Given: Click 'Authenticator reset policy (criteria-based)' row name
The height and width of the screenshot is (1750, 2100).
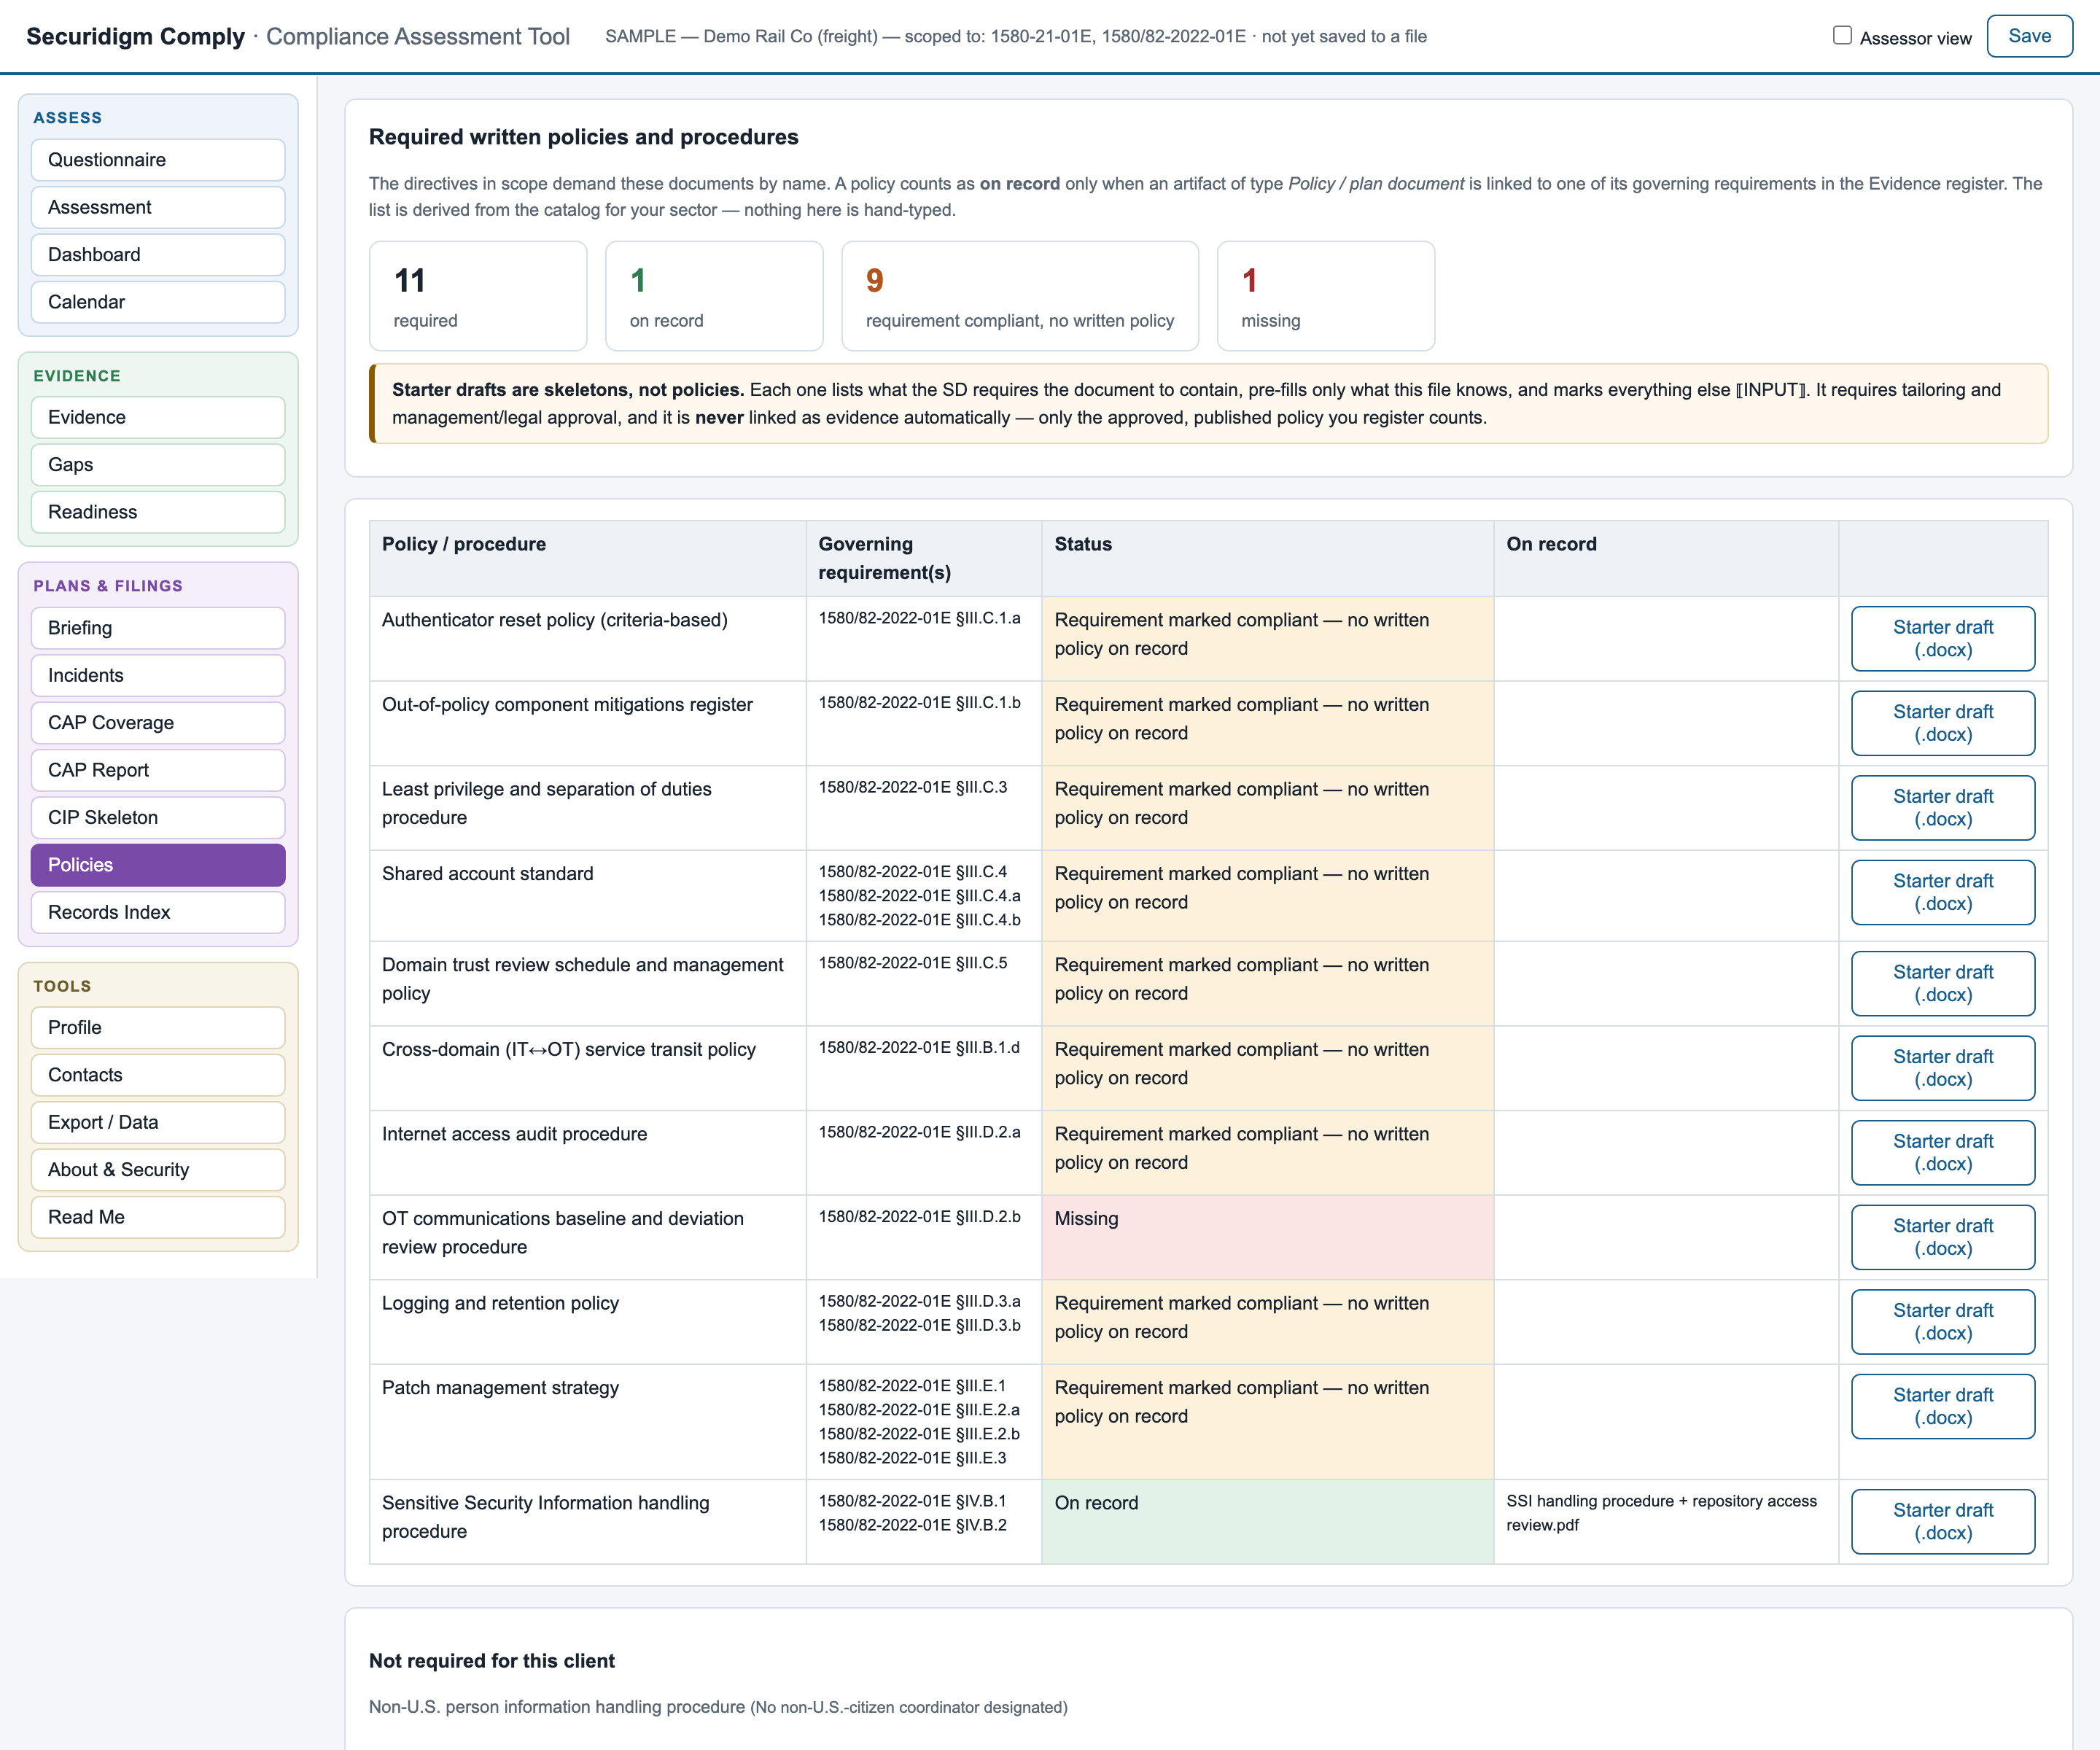Looking at the screenshot, I should point(555,620).
